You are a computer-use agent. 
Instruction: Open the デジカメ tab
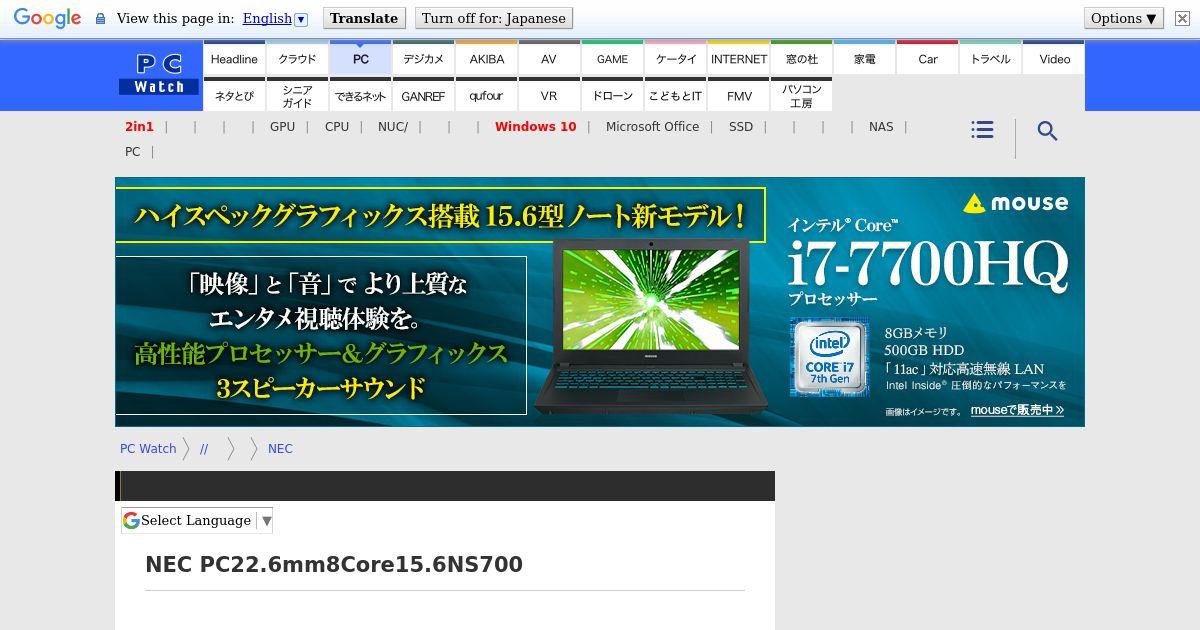coord(423,59)
